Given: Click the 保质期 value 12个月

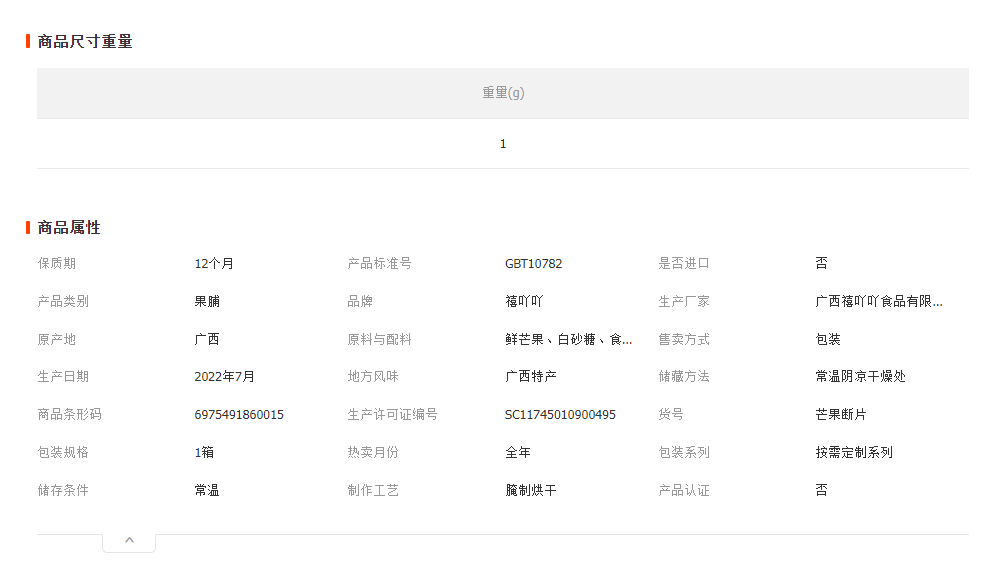Looking at the screenshot, I should 214,264.
